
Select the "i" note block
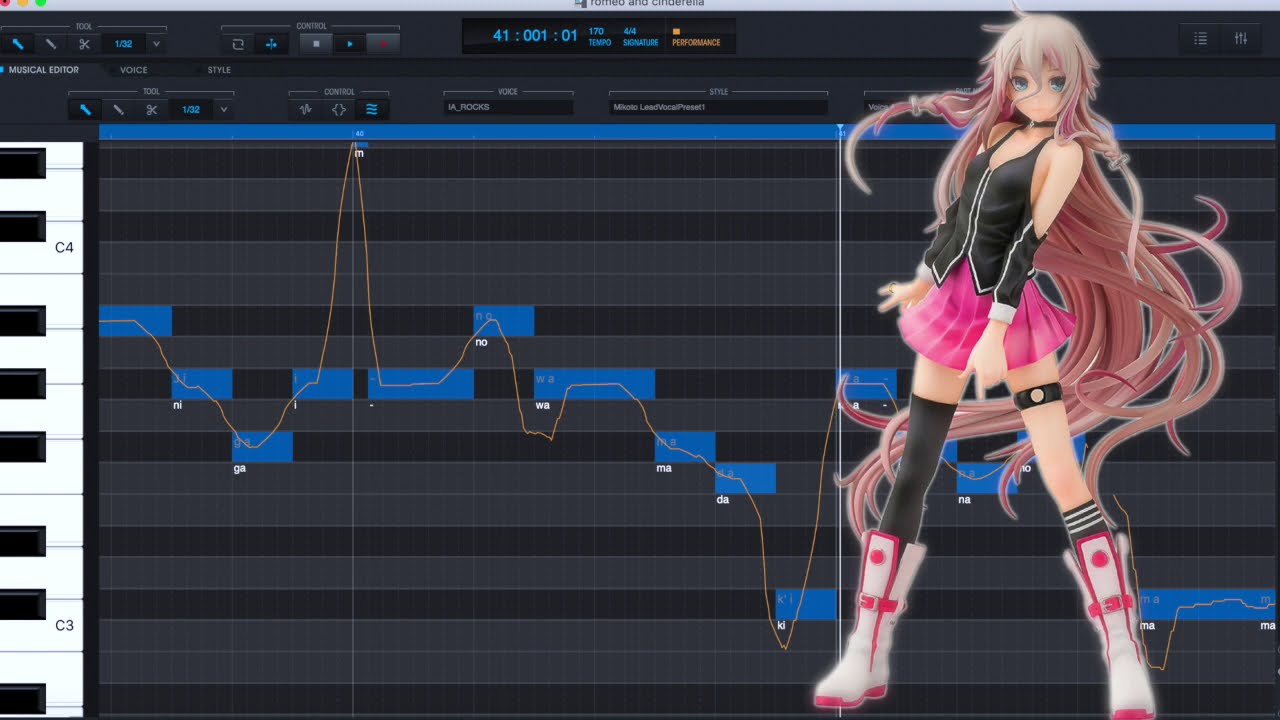323,383
